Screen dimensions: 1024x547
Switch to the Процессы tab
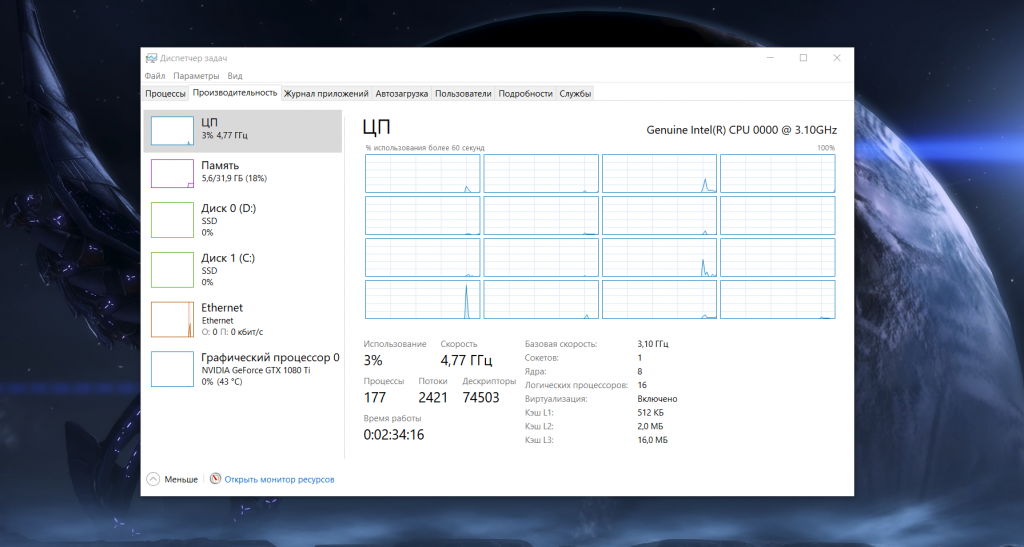click(165, 94)
